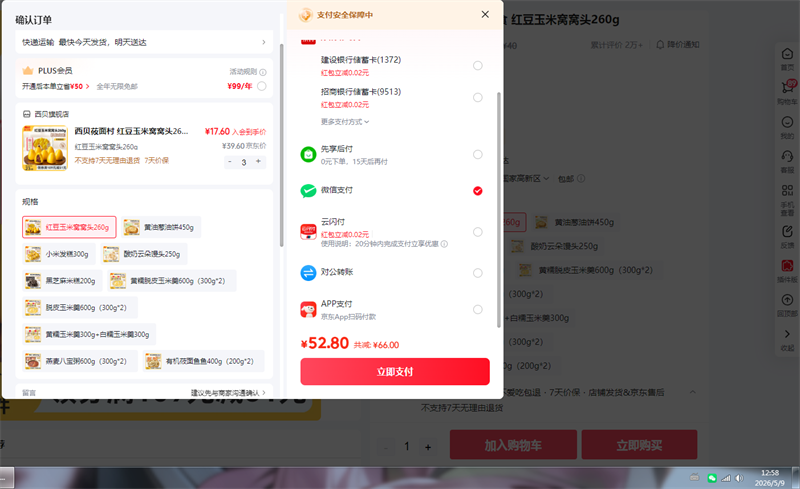Open the feedback edit icon
The image size is (800, 489).
(x=787, y=231)
